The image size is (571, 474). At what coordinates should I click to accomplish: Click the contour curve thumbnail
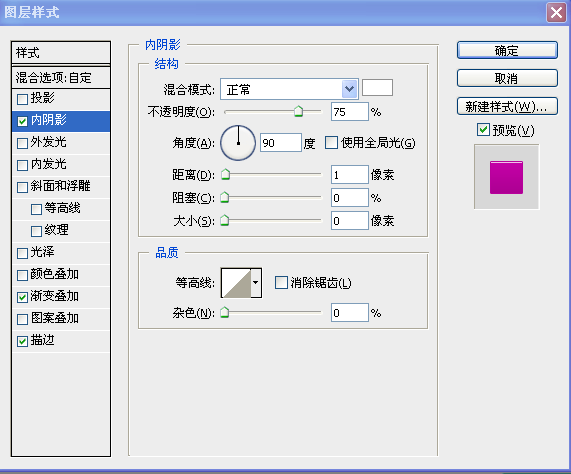point(236,283)
